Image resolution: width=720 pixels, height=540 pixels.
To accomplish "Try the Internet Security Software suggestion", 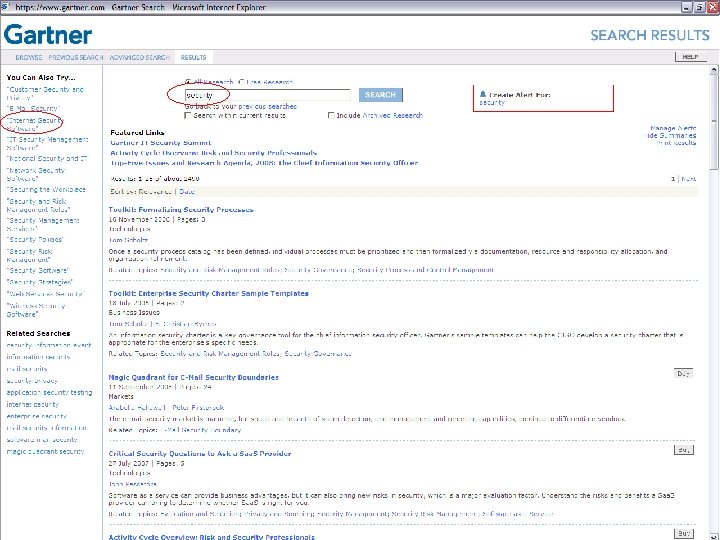I will [x=34, y=124].
